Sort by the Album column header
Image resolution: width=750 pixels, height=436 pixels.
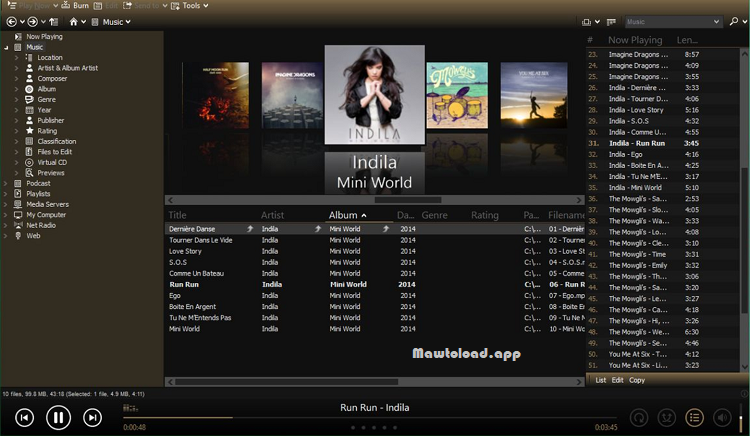click(x=343, y=215)
